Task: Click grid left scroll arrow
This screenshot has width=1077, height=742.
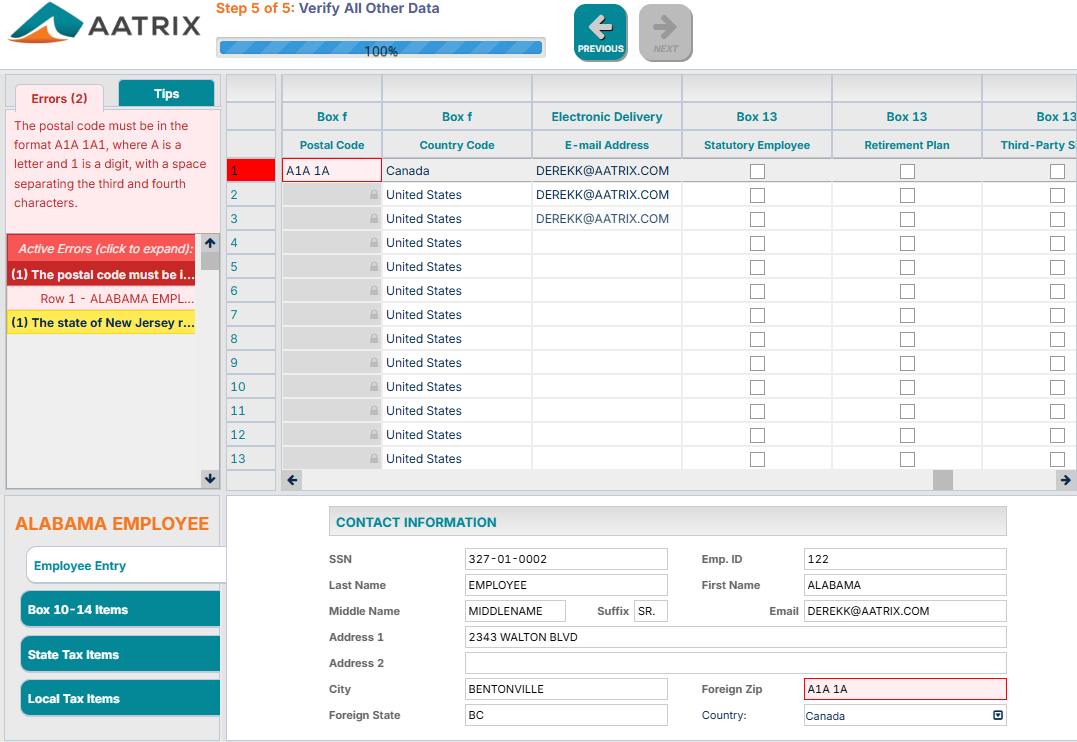Action: tap(293, 480)
